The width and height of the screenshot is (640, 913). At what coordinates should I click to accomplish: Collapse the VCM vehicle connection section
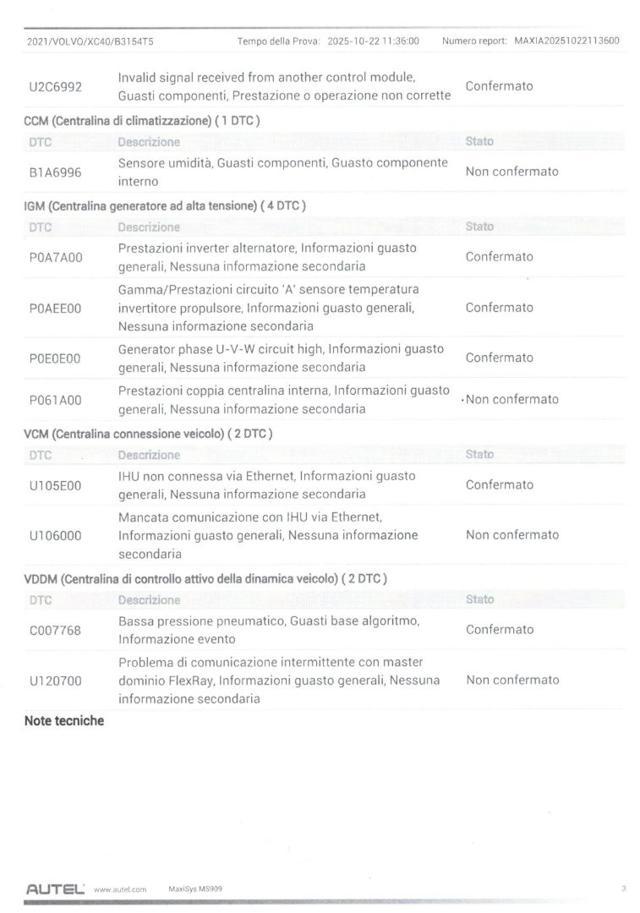click(148, 433)
